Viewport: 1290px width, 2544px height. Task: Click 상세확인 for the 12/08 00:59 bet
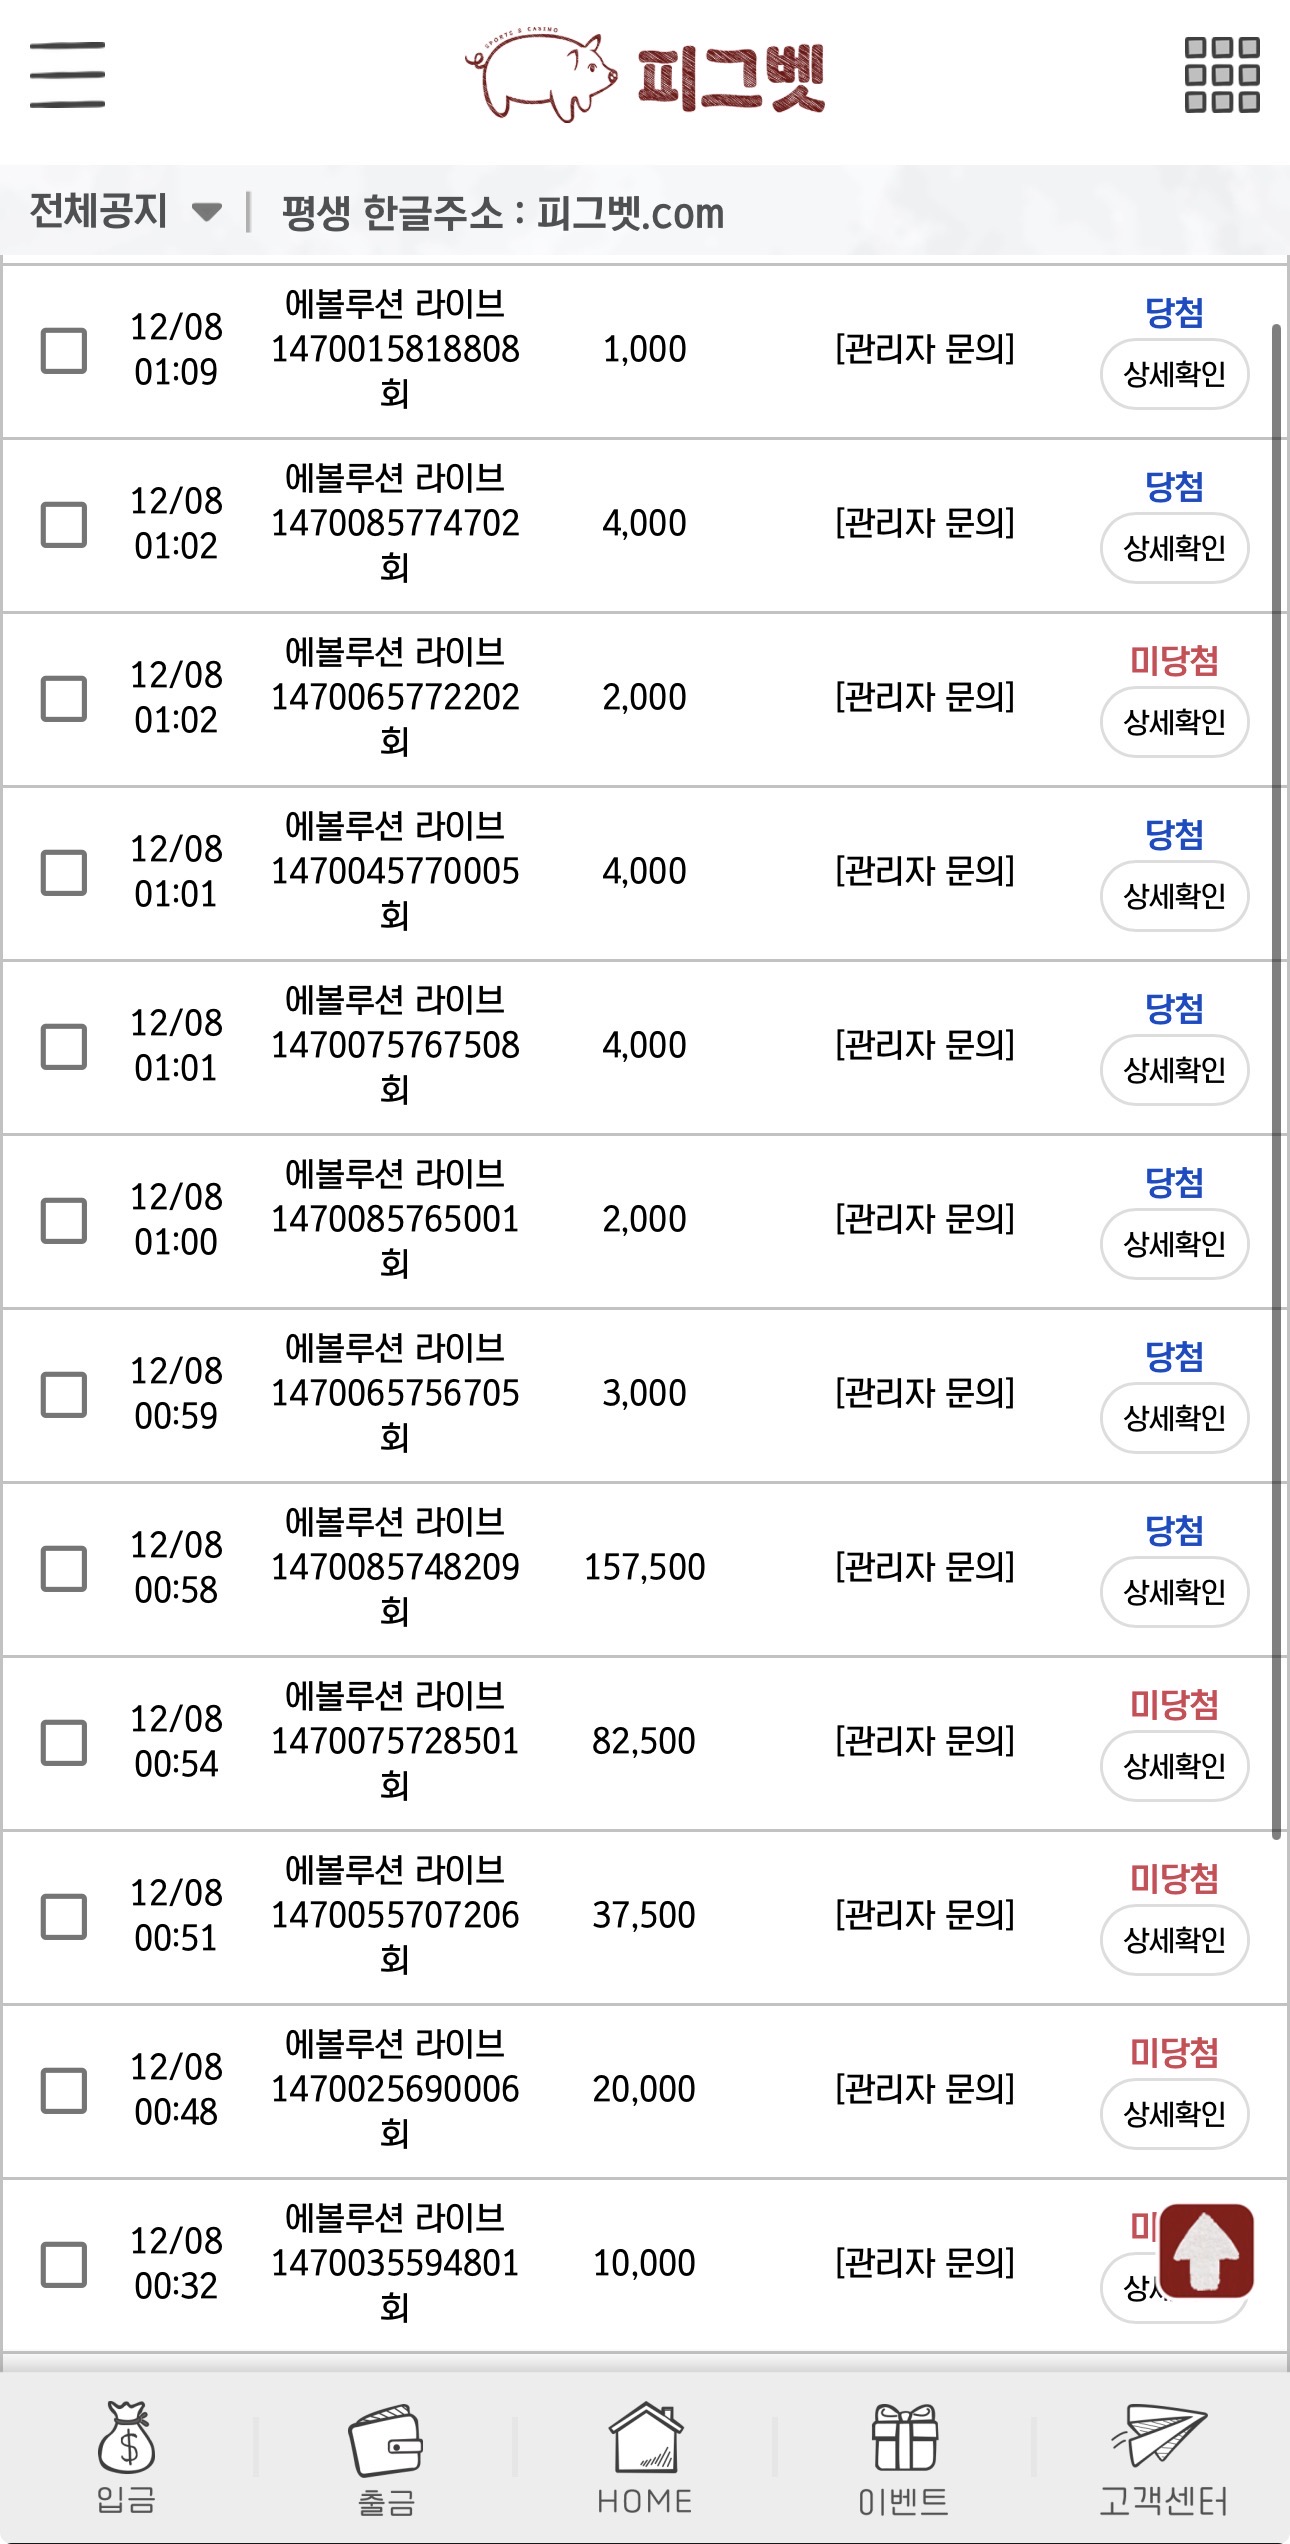point(1174,1419)
